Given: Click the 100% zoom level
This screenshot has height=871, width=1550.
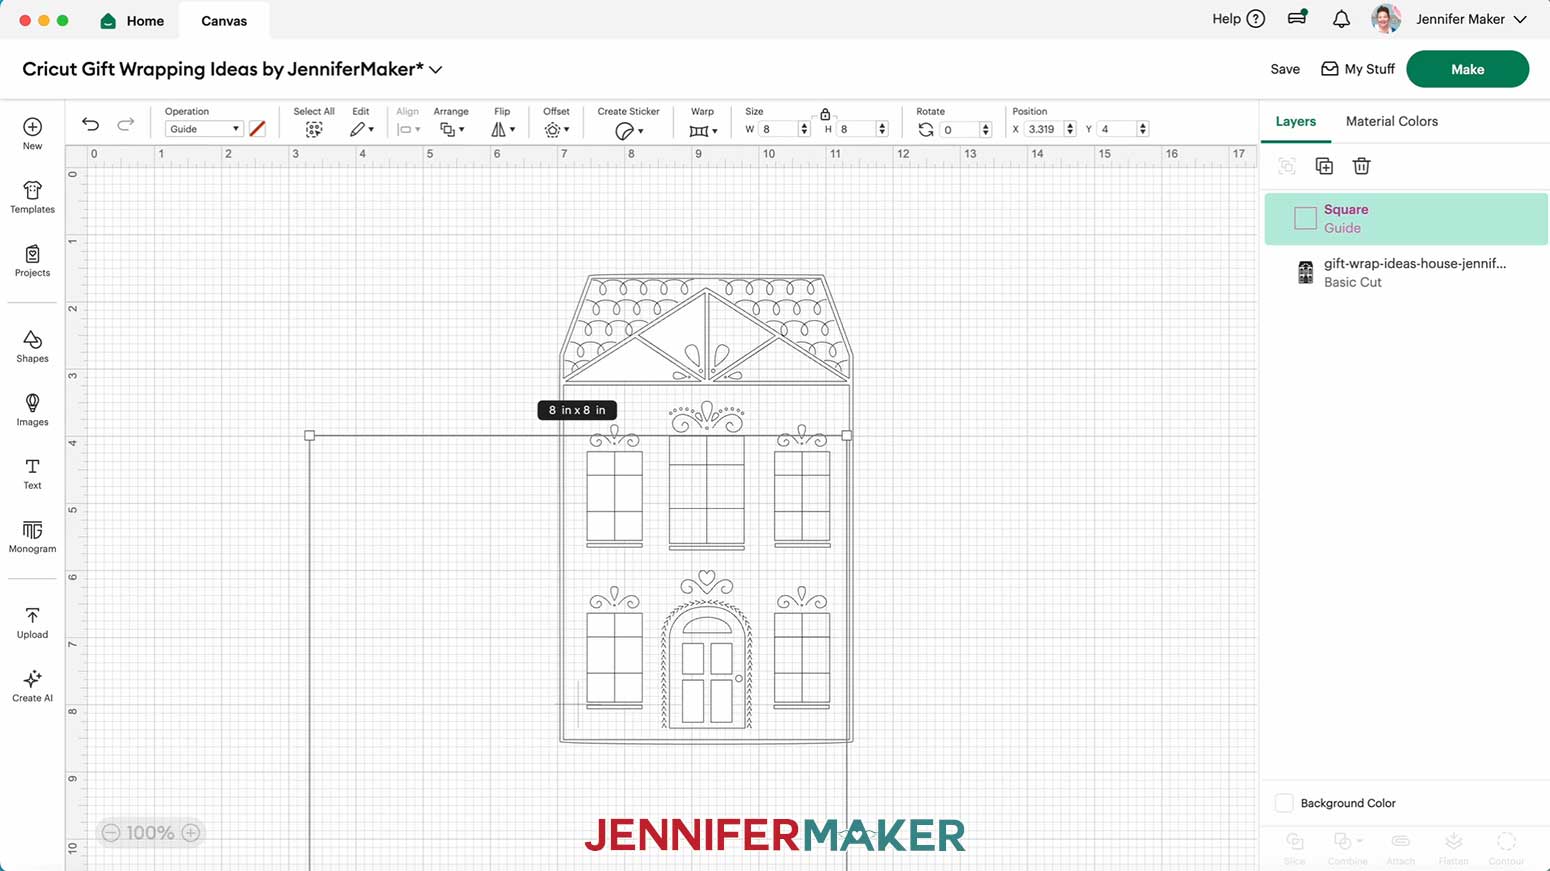Looking at the screenshot, I should [x=150, y=832].
